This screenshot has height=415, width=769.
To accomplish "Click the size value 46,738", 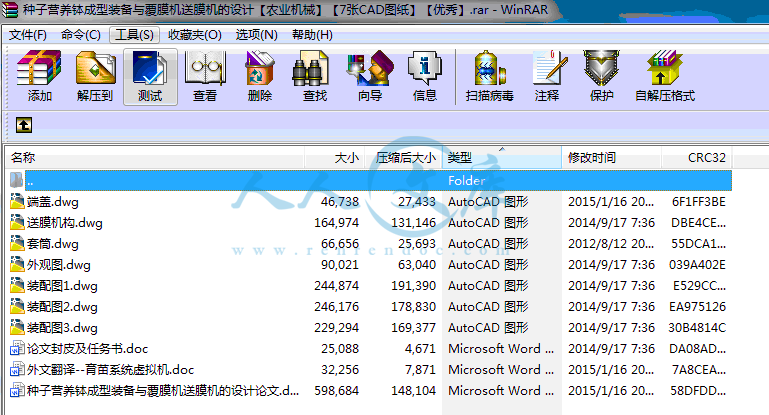I will (340, 202).
